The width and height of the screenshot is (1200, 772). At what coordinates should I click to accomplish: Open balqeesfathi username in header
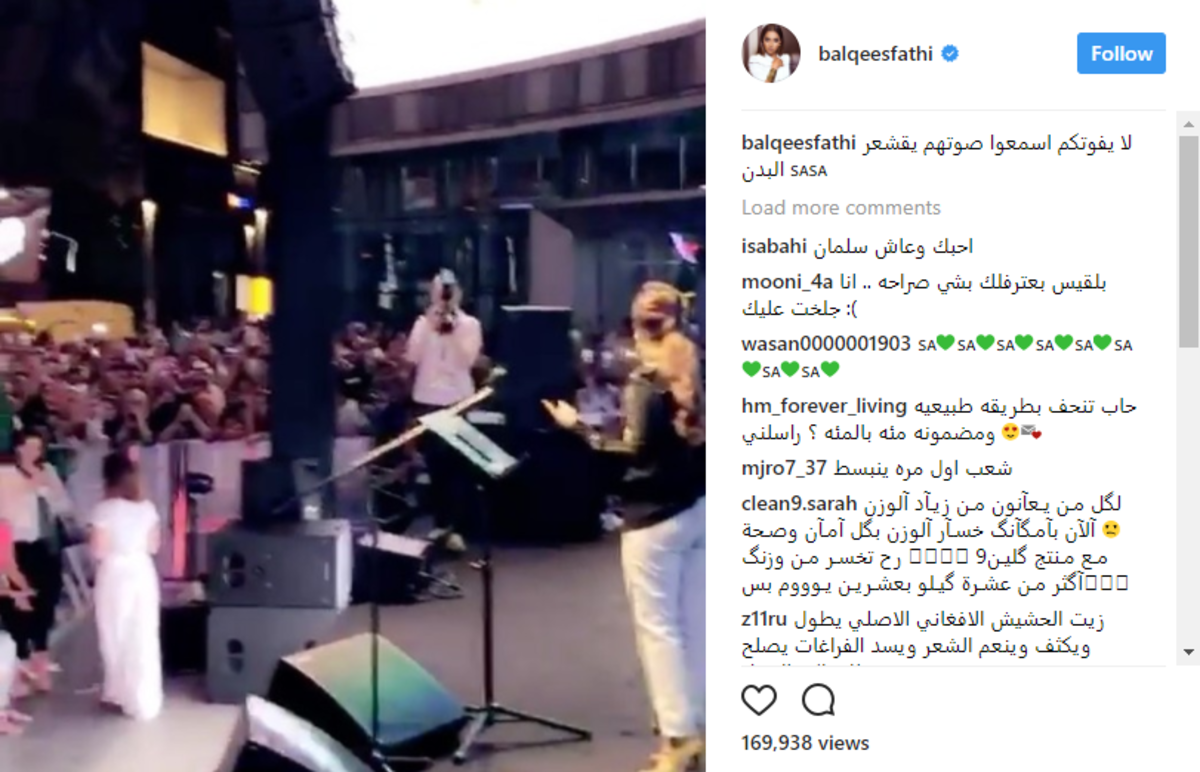(875, 54)
